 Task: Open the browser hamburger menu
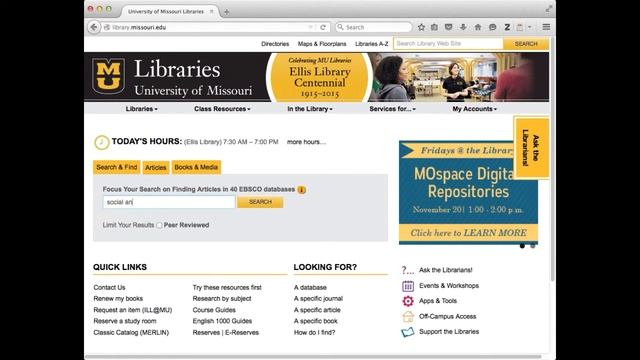pyautogui.click(x=546, y=27)
